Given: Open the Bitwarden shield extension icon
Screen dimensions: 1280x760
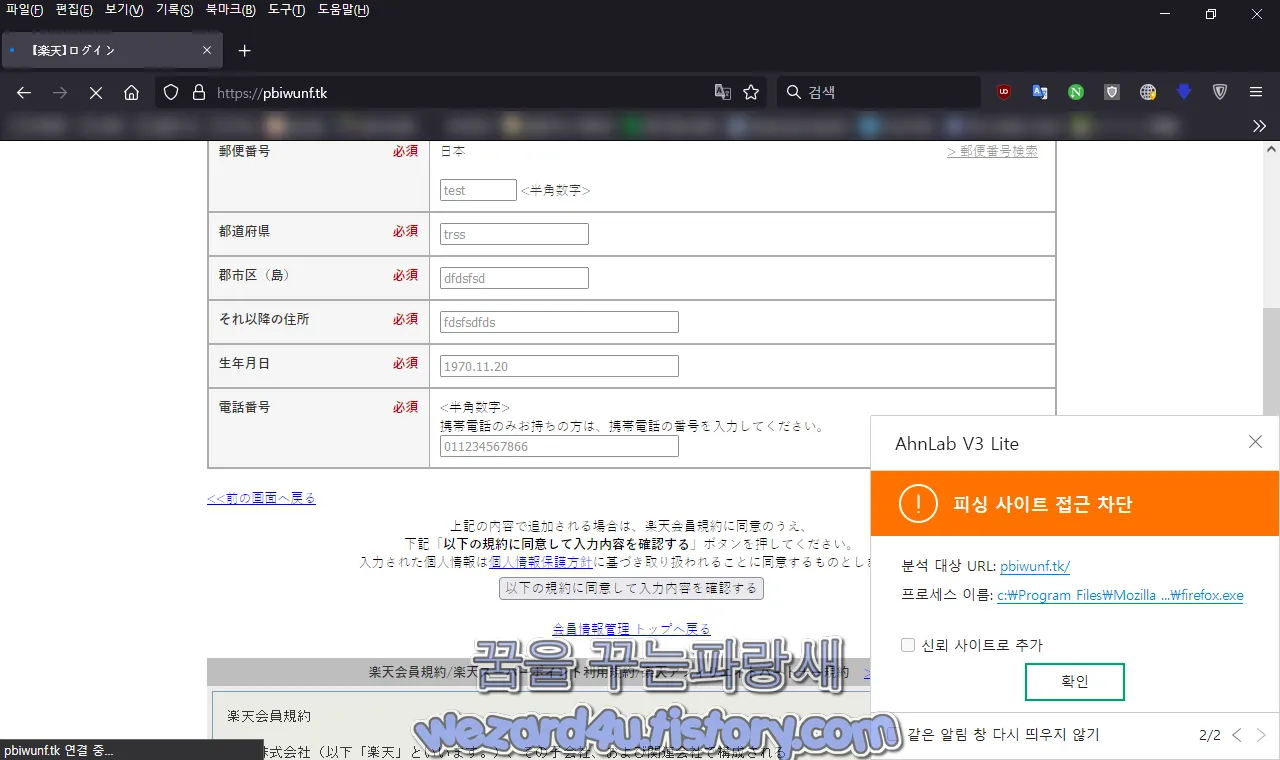Looking at the screenshot, I should click(1220, 92).
